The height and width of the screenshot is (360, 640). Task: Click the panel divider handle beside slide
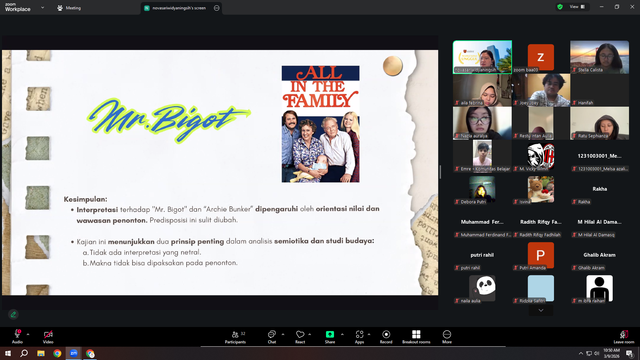[x=440, y=172]
